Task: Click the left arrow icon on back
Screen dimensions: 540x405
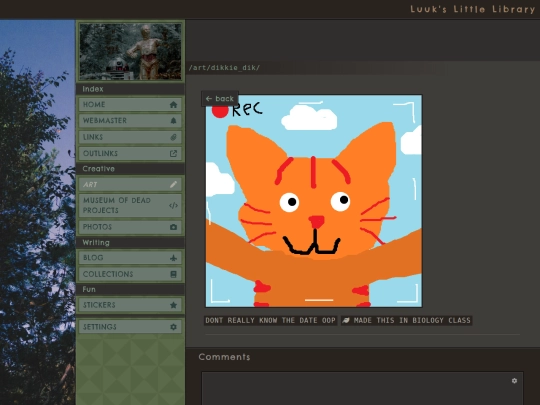Action: tap(208, 99)
